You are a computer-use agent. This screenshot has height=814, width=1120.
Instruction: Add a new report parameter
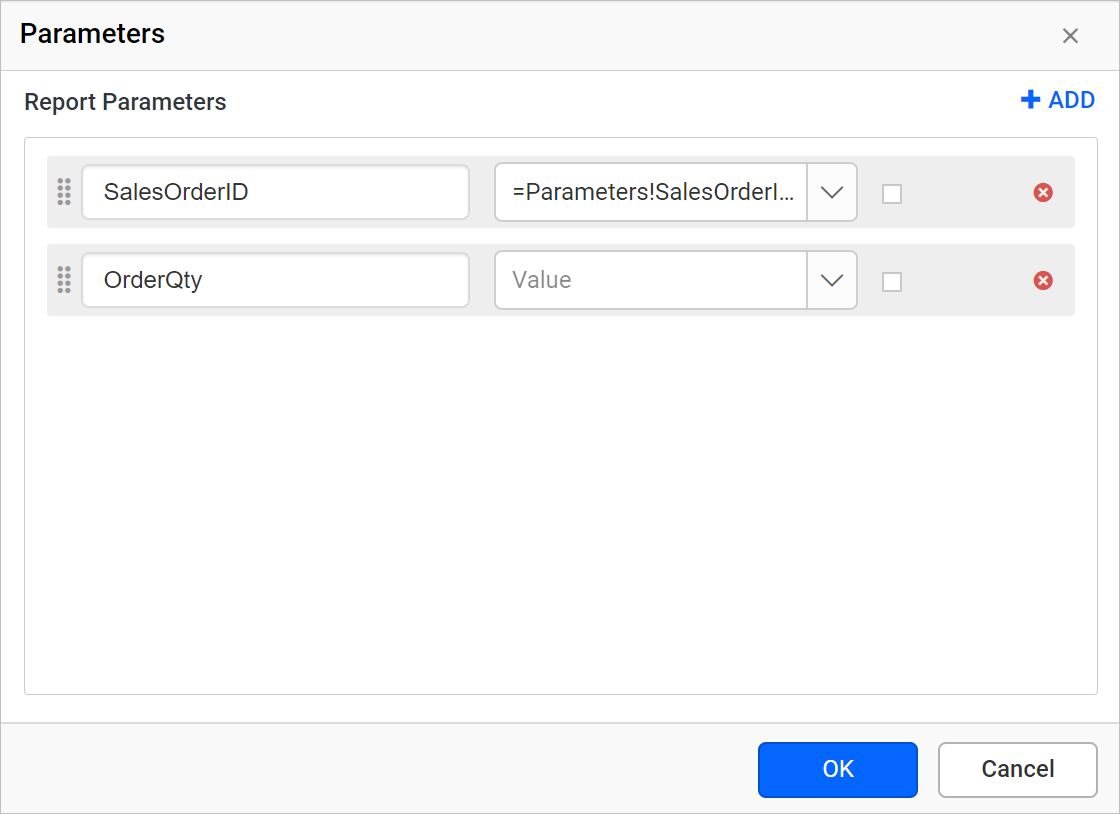click(1058, 100)
